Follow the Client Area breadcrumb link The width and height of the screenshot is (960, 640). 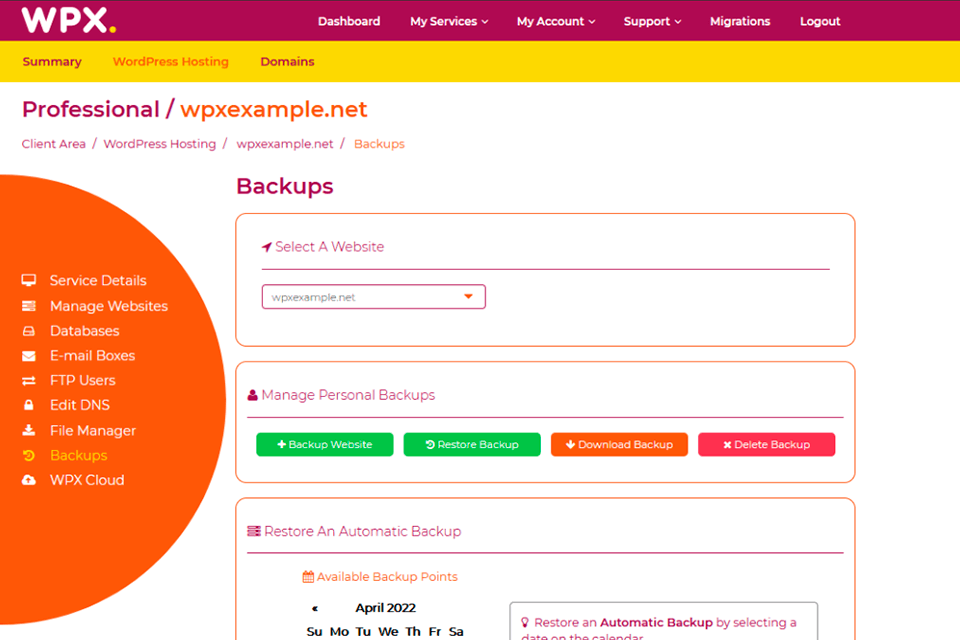(54, 144)
